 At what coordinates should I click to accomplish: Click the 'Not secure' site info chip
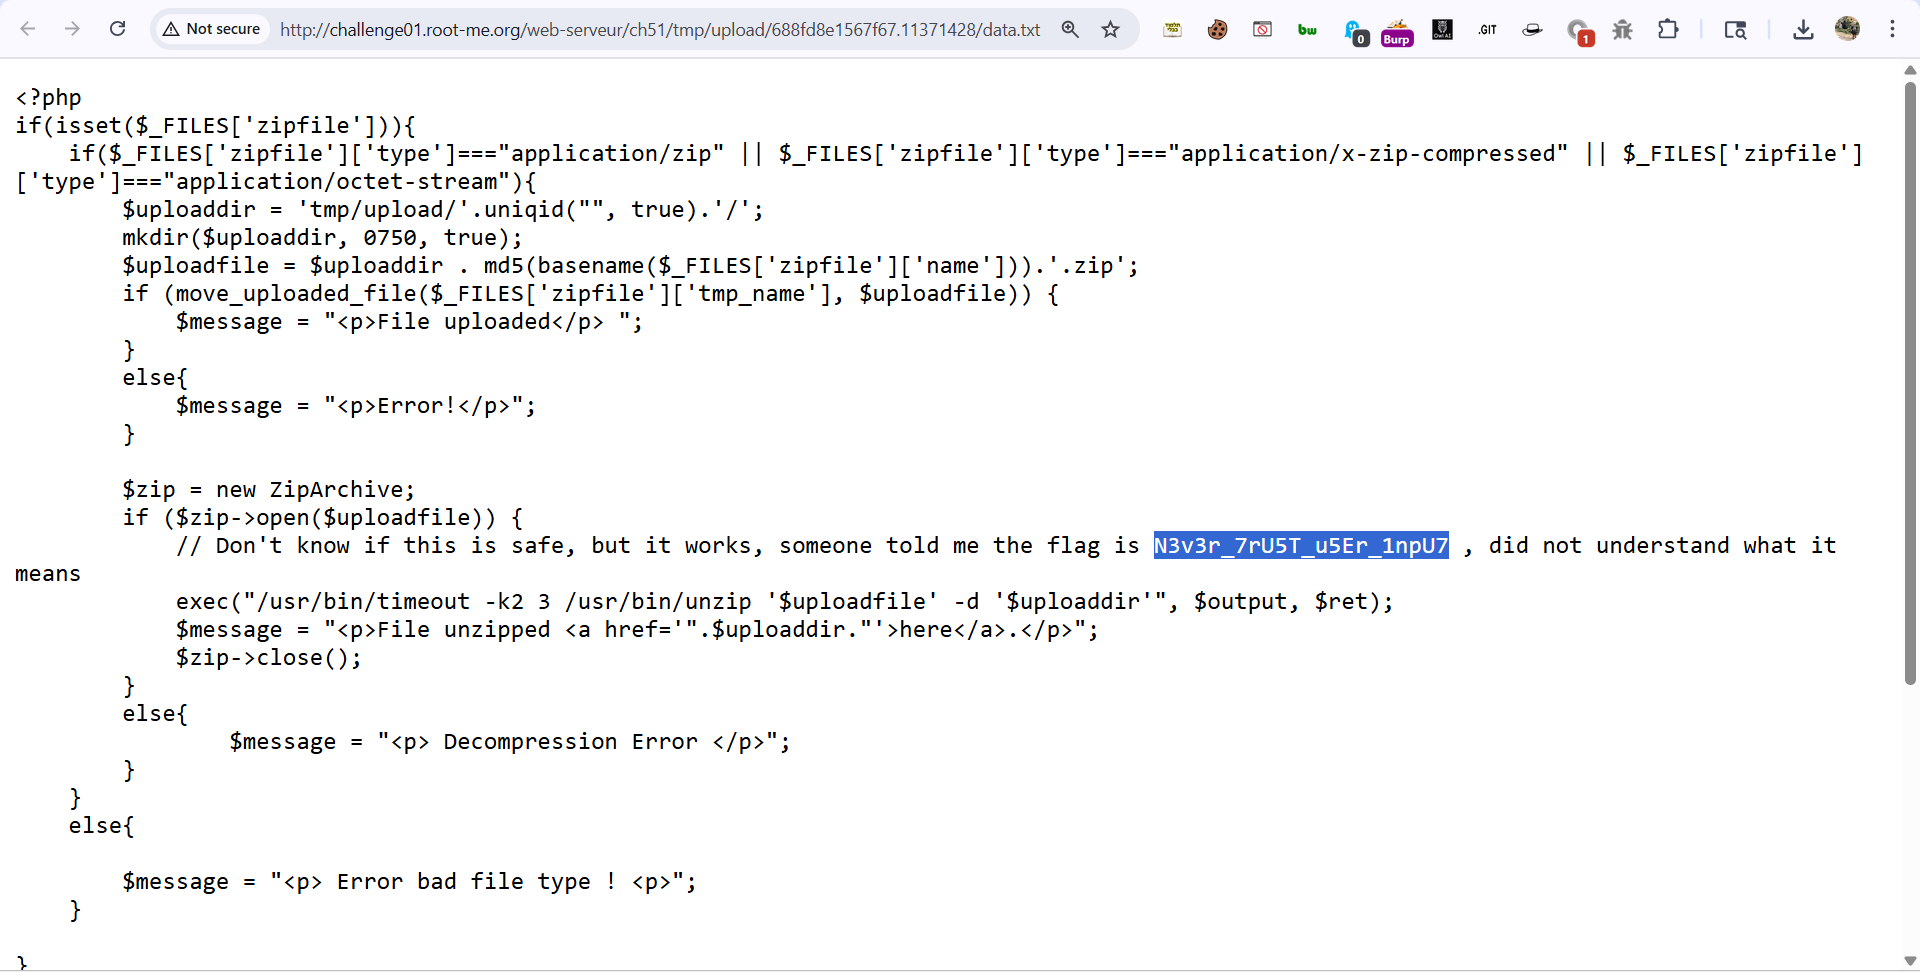[x=212, y=29]
